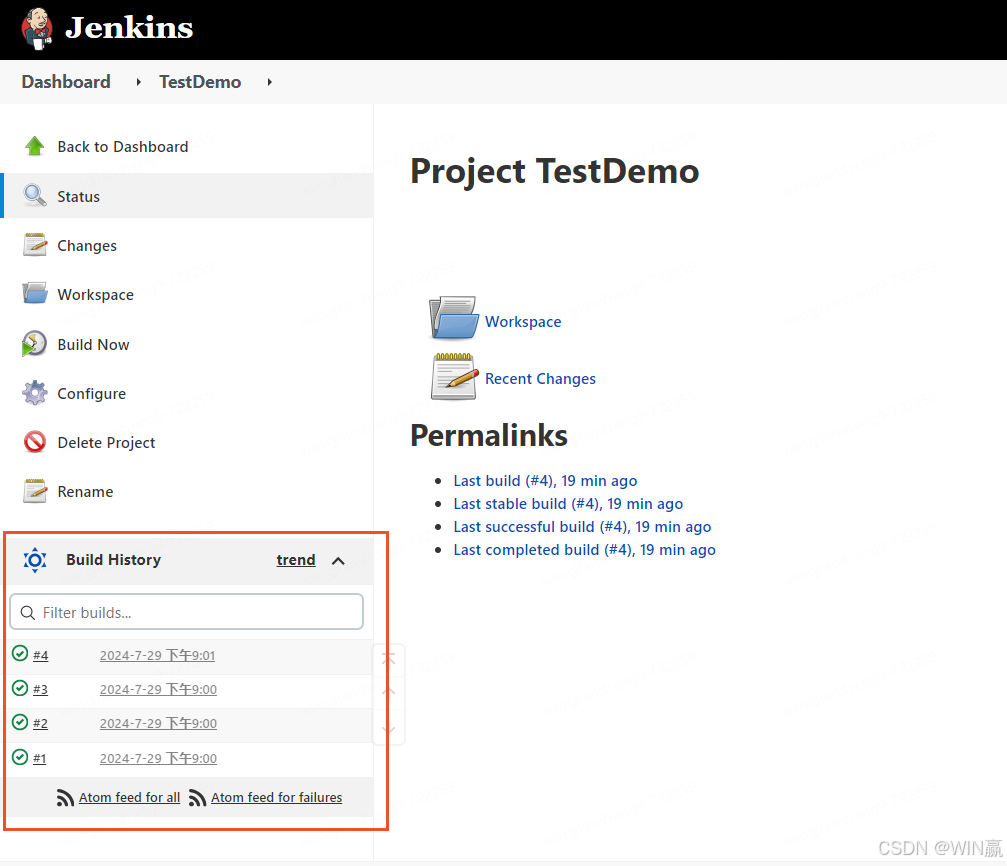Click the search magnifier in Filter builds
Viewport: 1007px width, 866px height.
(28, 612)
